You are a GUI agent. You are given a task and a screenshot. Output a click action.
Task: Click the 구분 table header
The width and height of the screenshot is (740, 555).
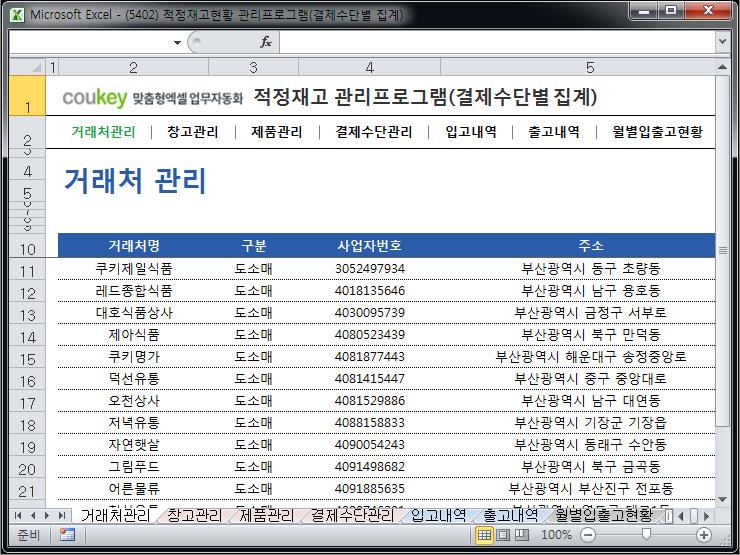pyautogui.click(x=254, y=245)
